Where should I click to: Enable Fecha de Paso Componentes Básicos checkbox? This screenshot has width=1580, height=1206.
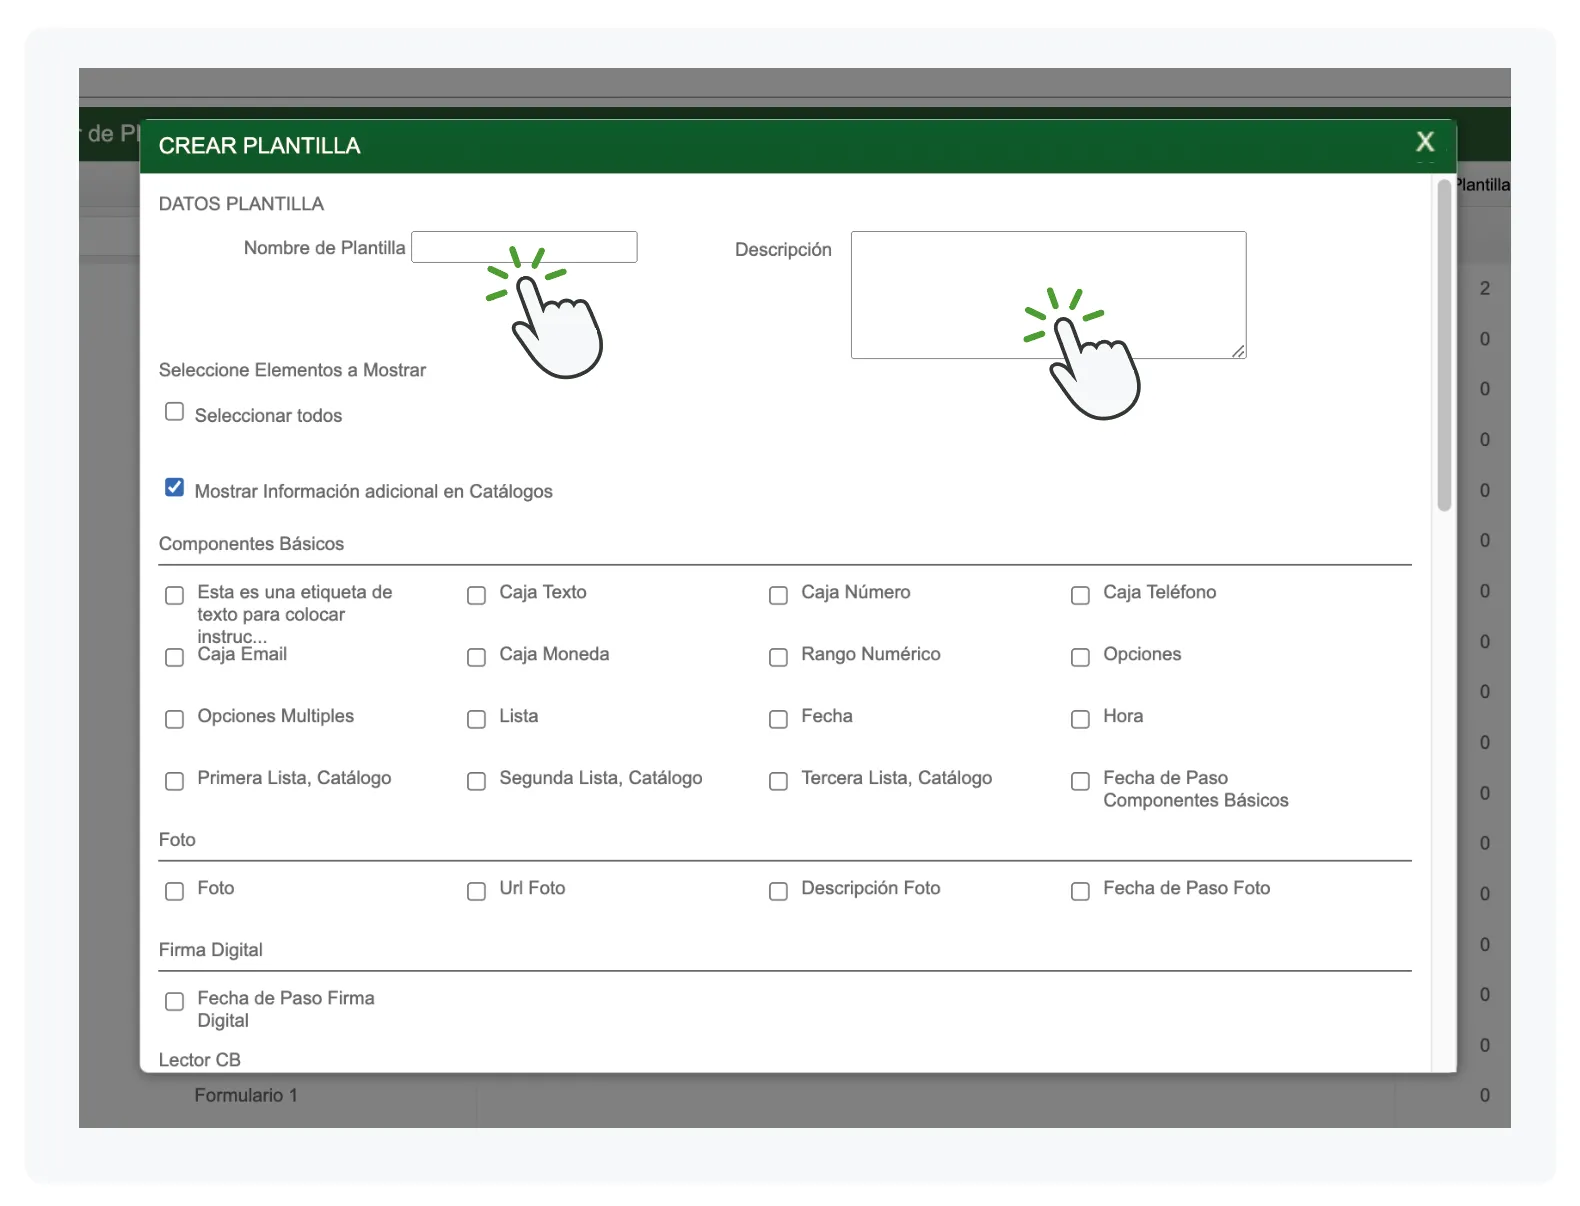click(1080, 781)
